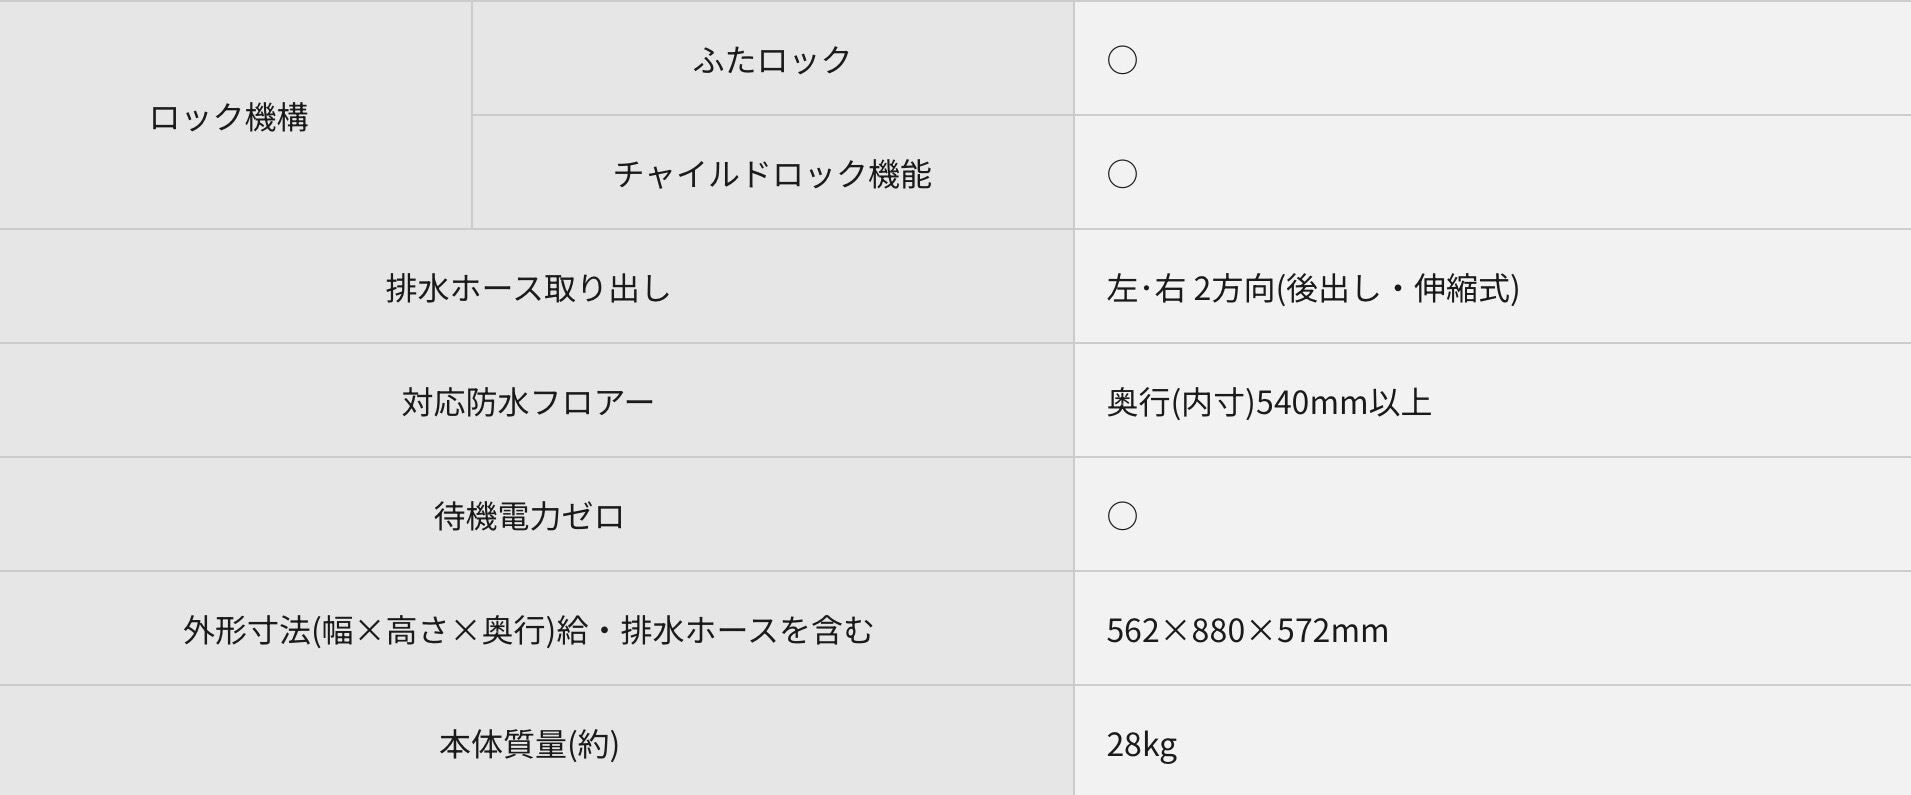Select the 540mm以上 value text
The image size is (1911, 795).
pos(1343,403)
